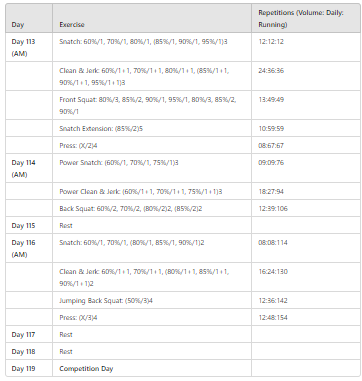362x381 pixels.
Task: Click the Press (X/2)4 cell
Action: [x=152, y=145]
